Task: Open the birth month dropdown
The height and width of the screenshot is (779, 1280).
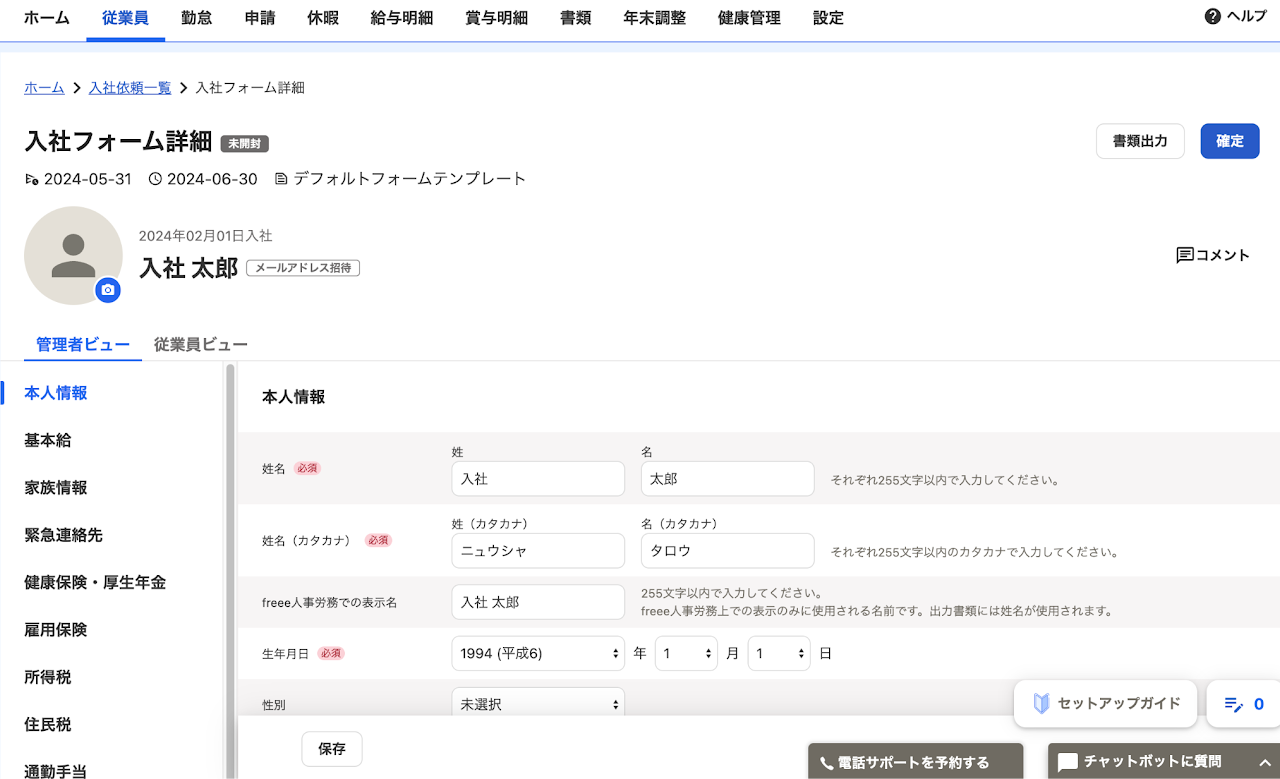Action: [x=686, y=653]
